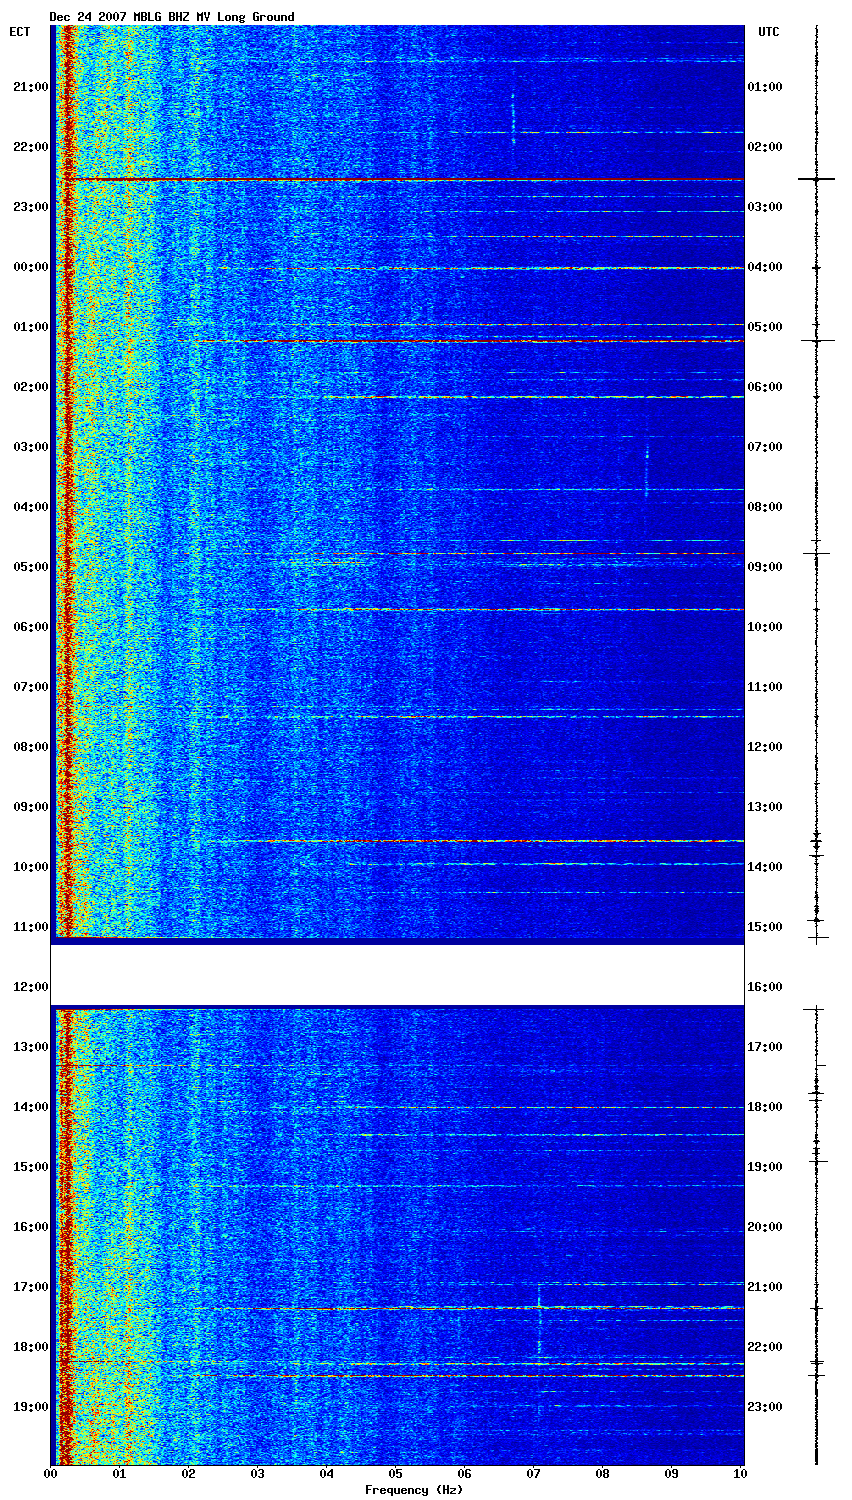Click the 08 tick on frequency axis

click(x=602, y=1474)
